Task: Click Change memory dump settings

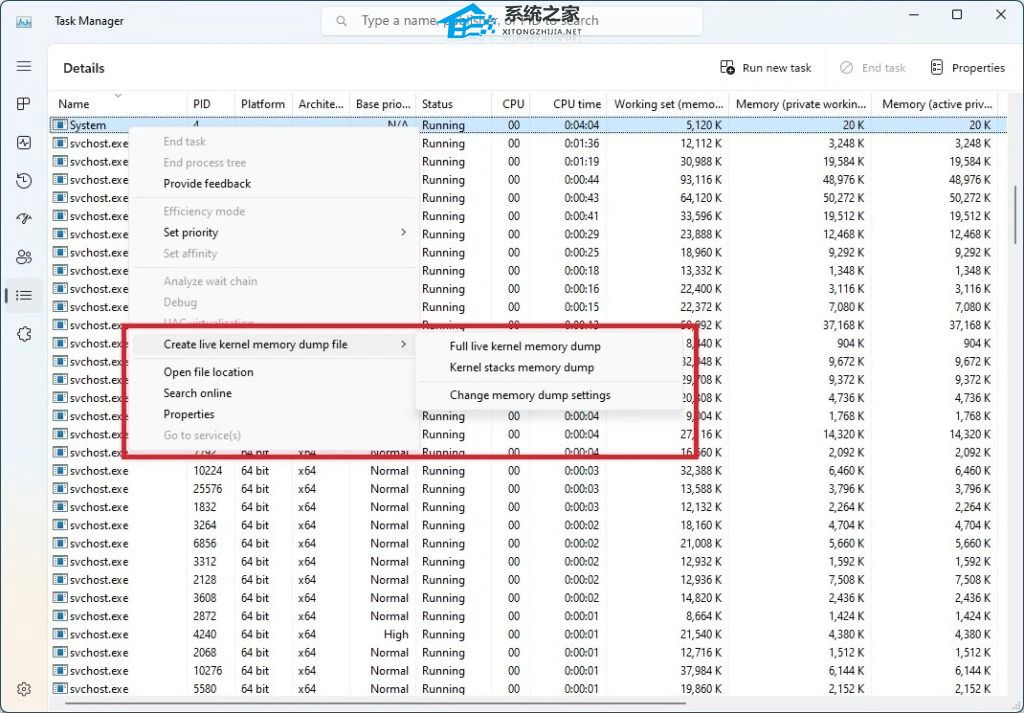Action: [530, 395]
